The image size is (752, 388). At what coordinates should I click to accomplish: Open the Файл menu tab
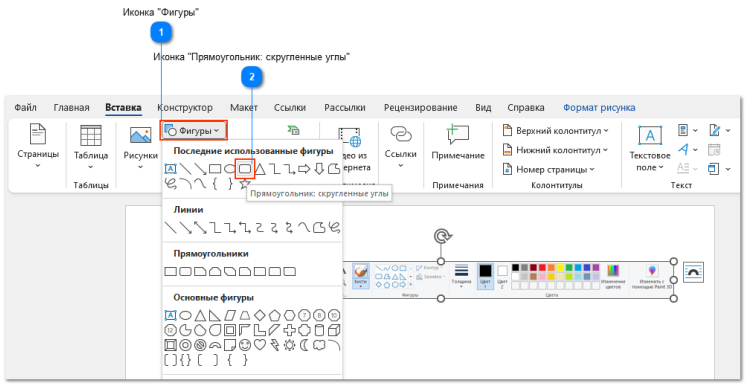[x=25, y=107]
